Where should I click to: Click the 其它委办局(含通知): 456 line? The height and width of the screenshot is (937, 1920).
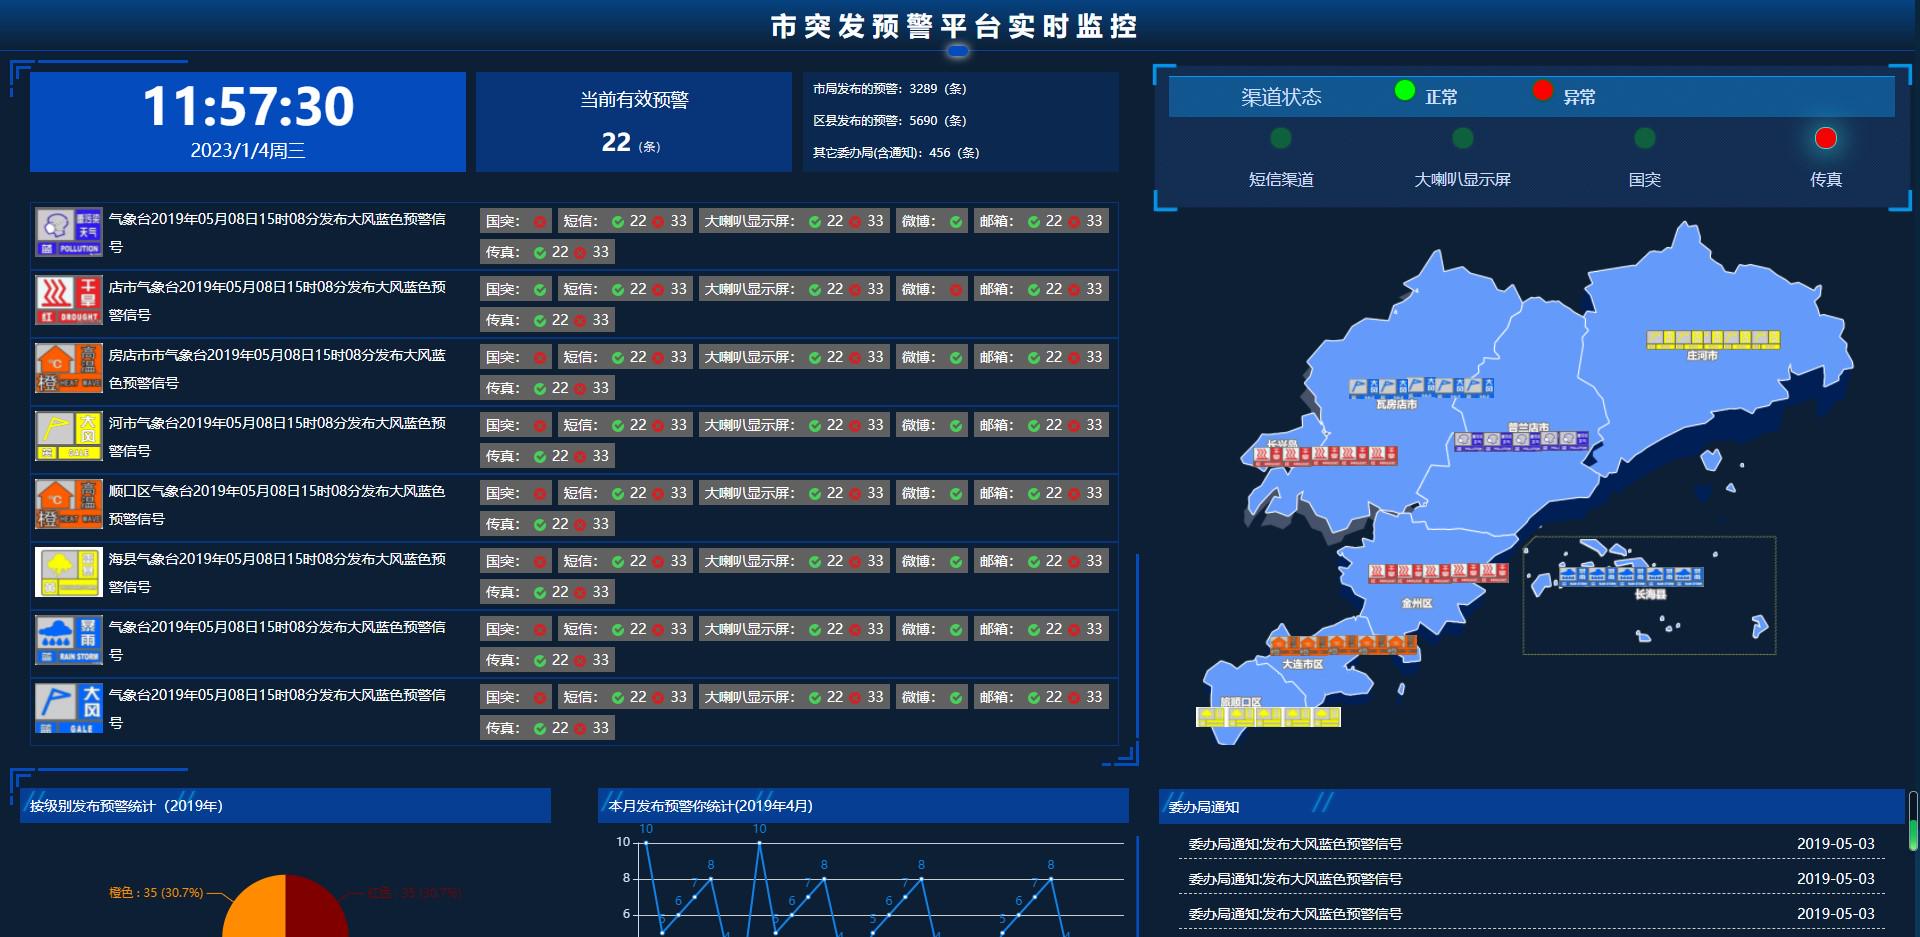tap(896, 153)
